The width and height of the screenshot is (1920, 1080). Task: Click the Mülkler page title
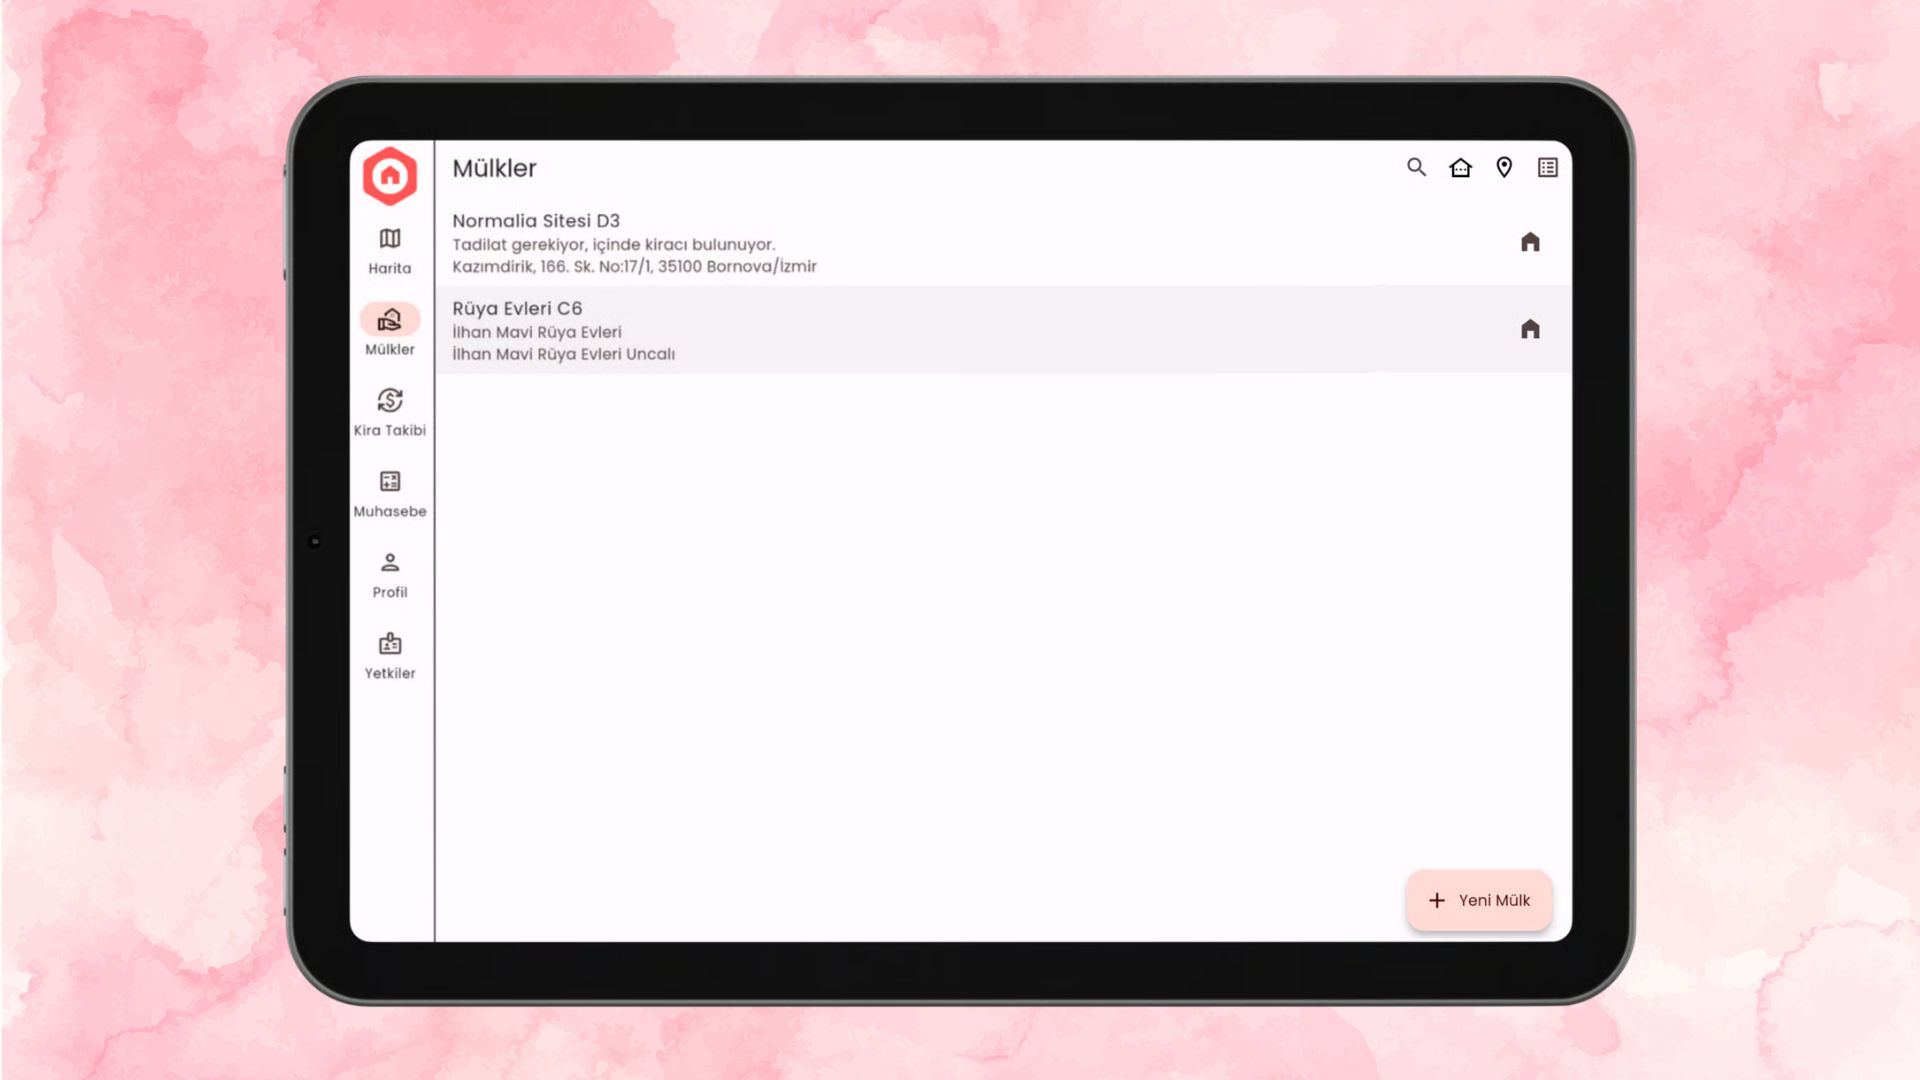[x=494, y=168]
